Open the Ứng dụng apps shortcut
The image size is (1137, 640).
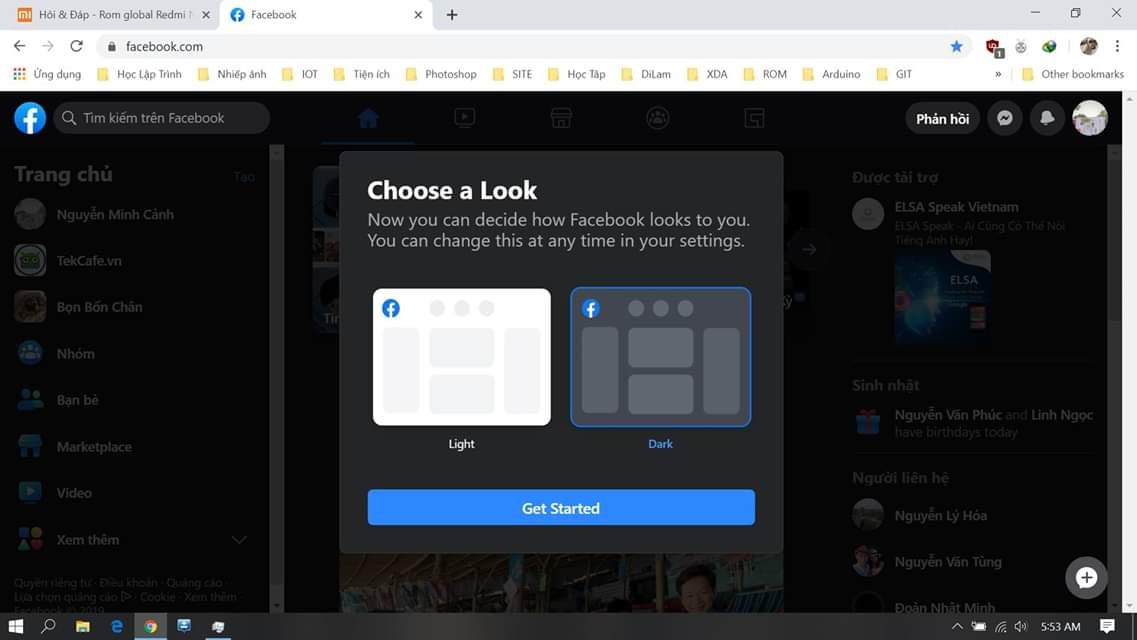46,74
